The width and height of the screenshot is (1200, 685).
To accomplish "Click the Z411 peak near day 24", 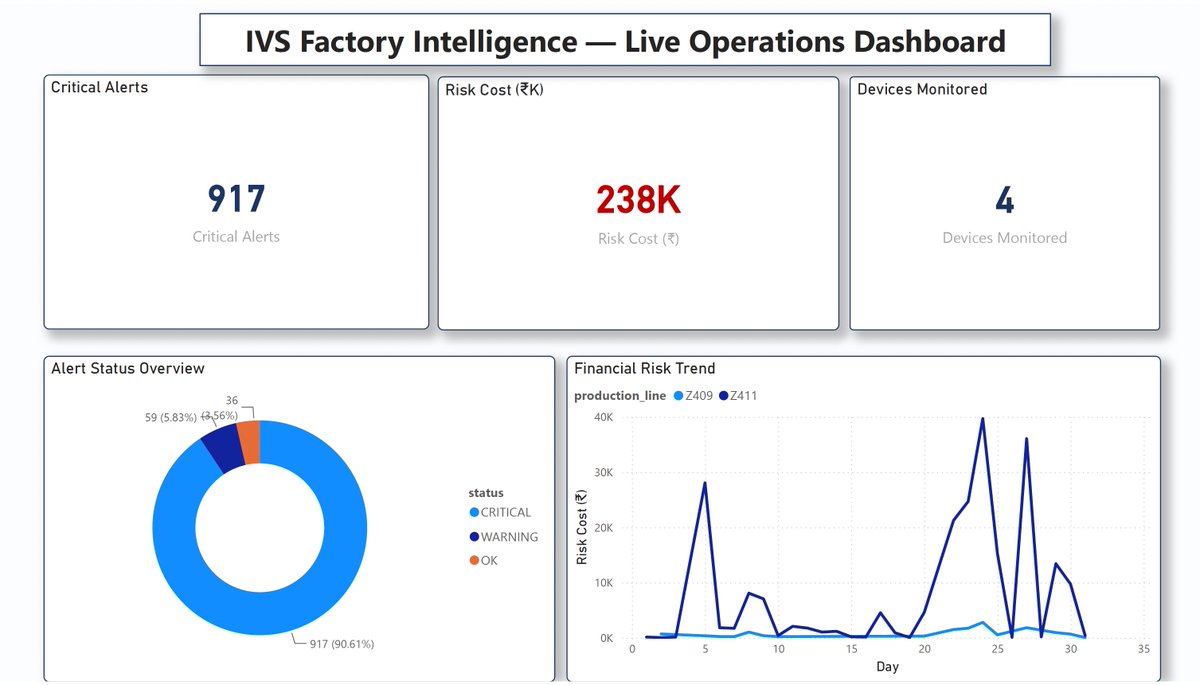I will [983, 419].
